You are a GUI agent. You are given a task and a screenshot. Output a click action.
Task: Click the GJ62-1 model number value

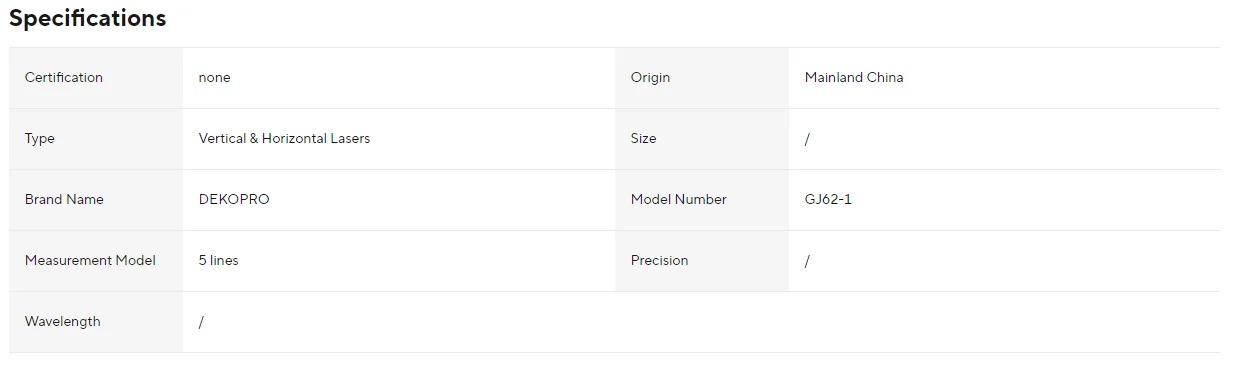pos(828,200)
